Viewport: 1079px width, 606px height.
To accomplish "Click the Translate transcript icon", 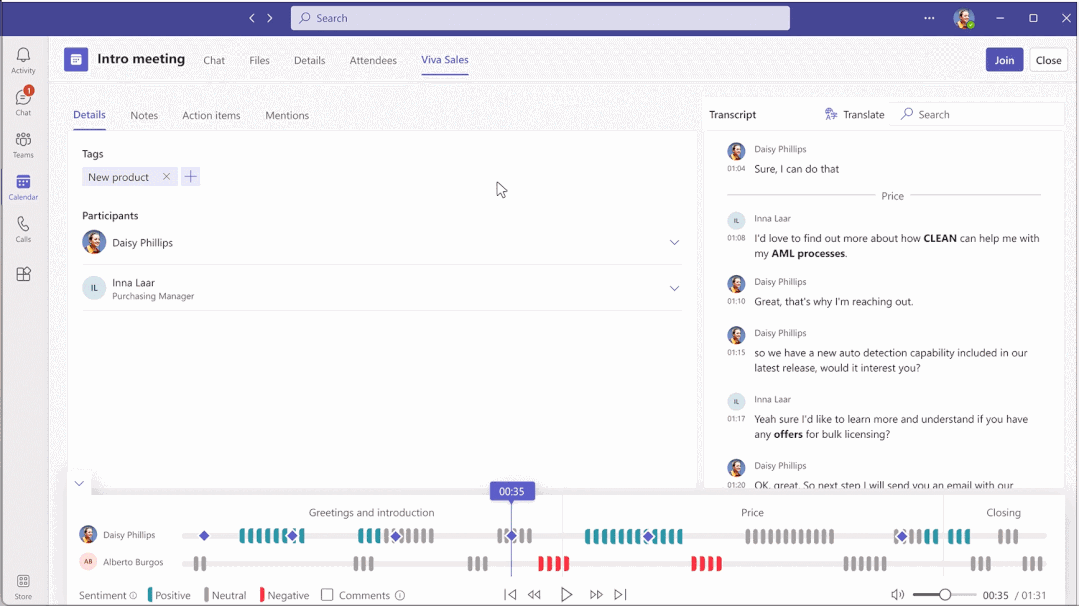I will click(831, 114).
